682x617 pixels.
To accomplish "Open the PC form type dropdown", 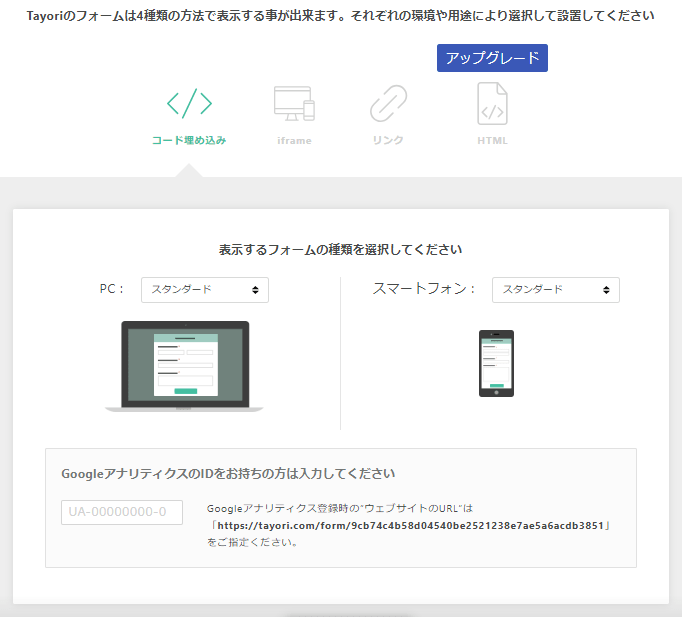I will tap(204, 290).
